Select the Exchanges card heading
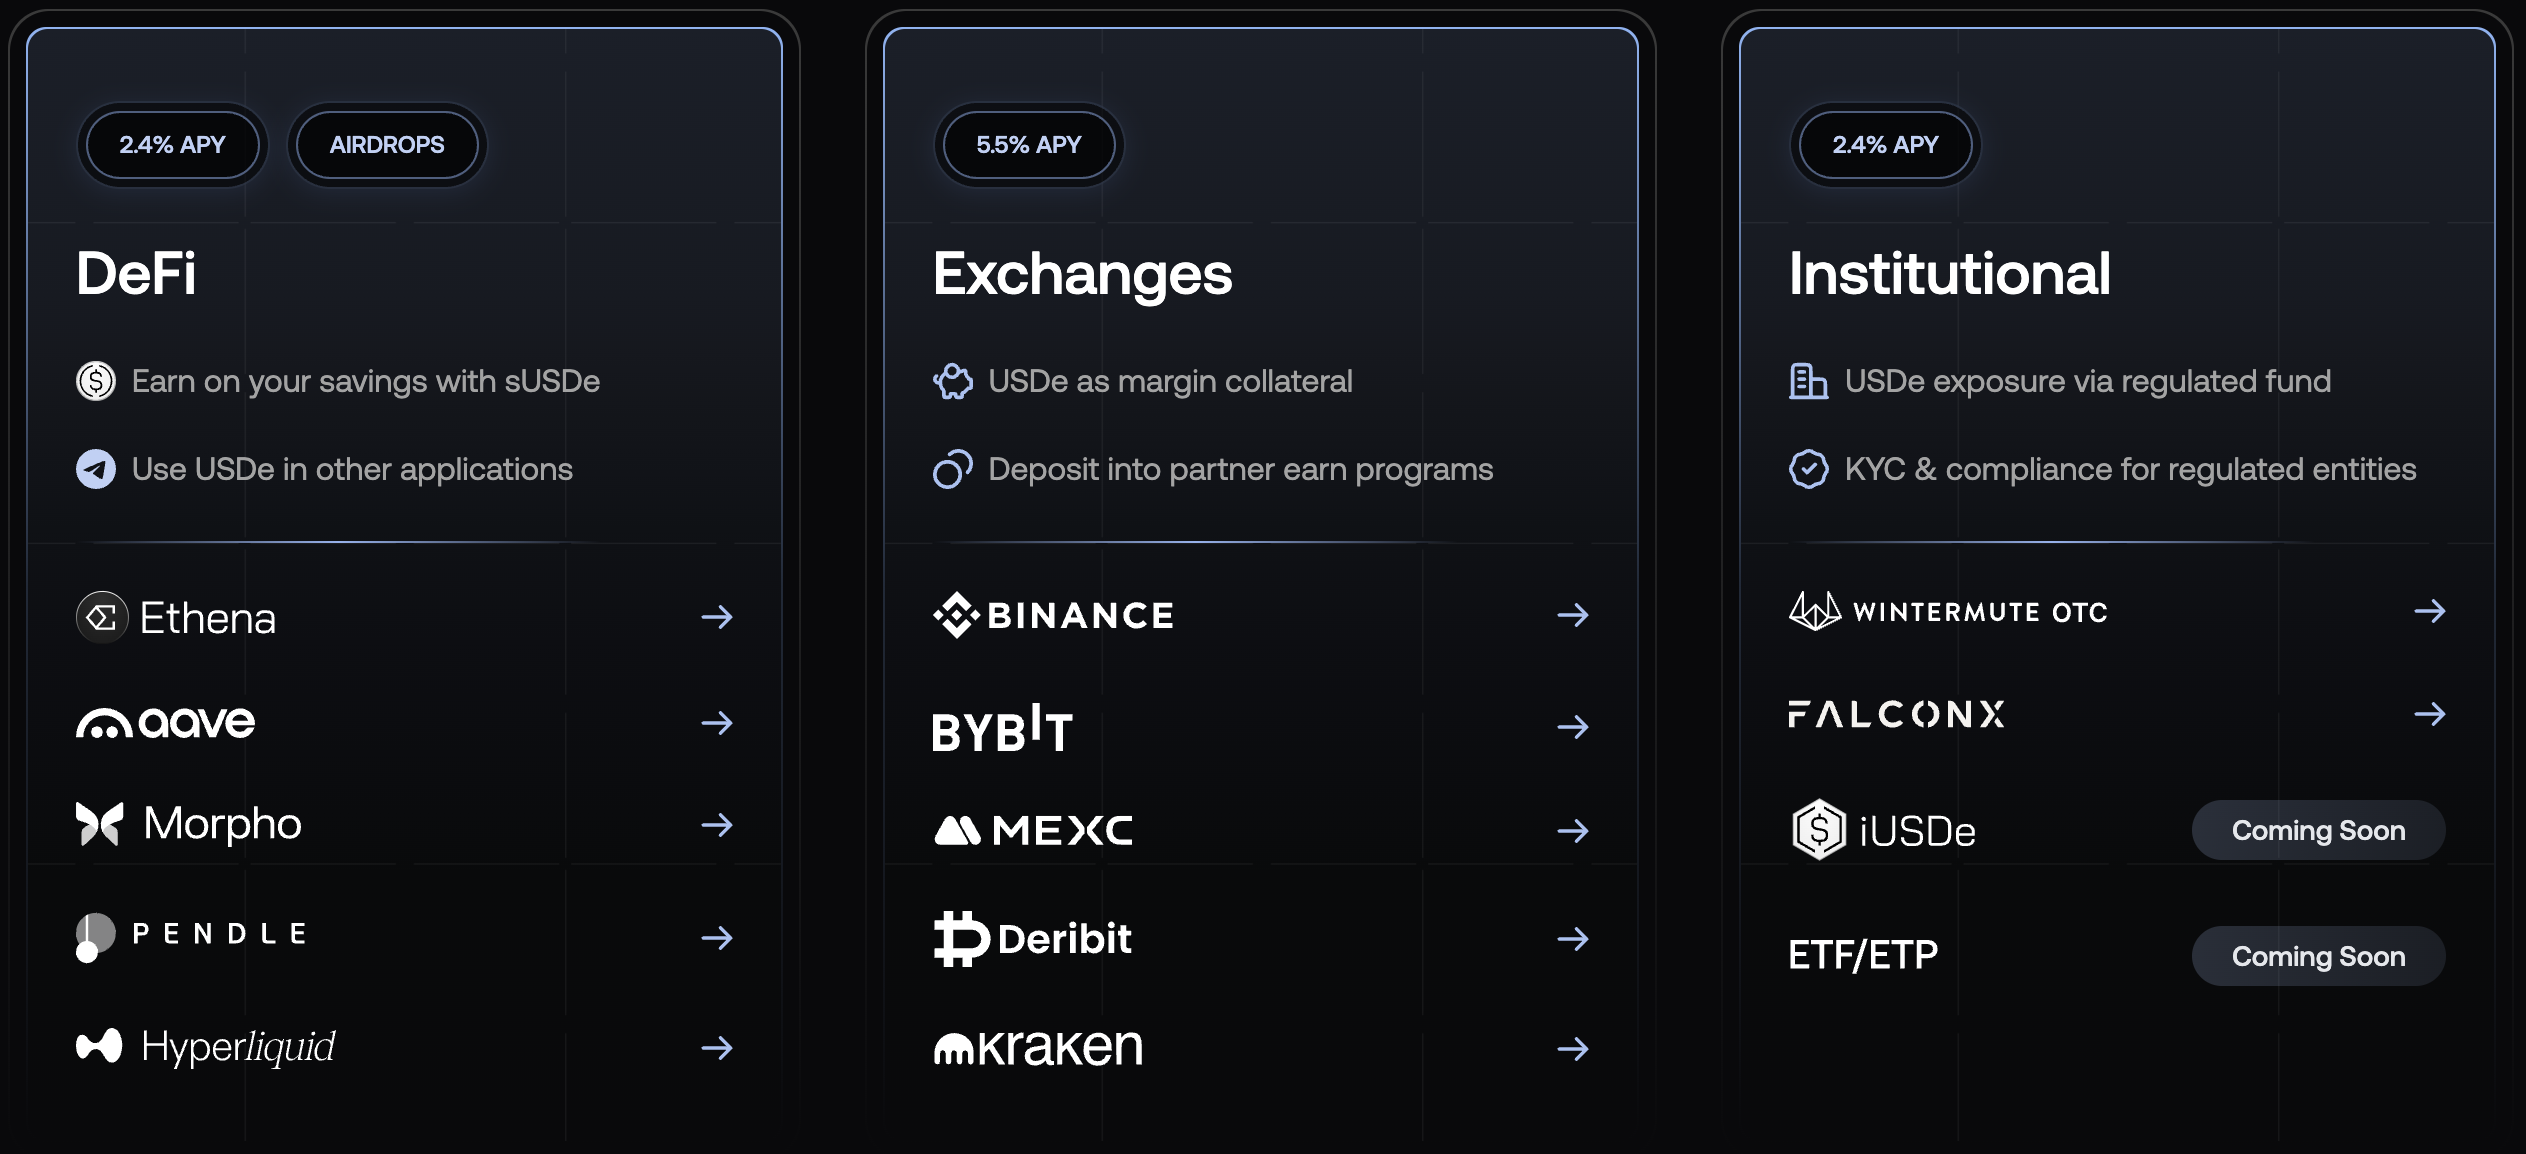 (1082, 274)
